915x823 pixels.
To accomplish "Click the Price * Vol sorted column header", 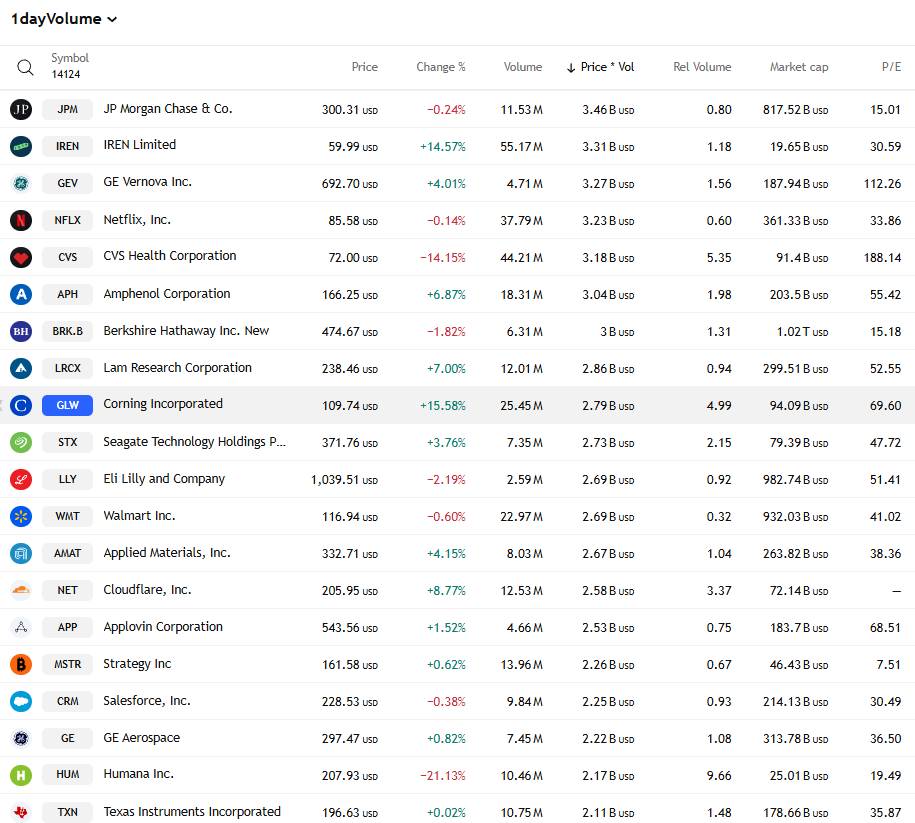I will pos(600,67).
